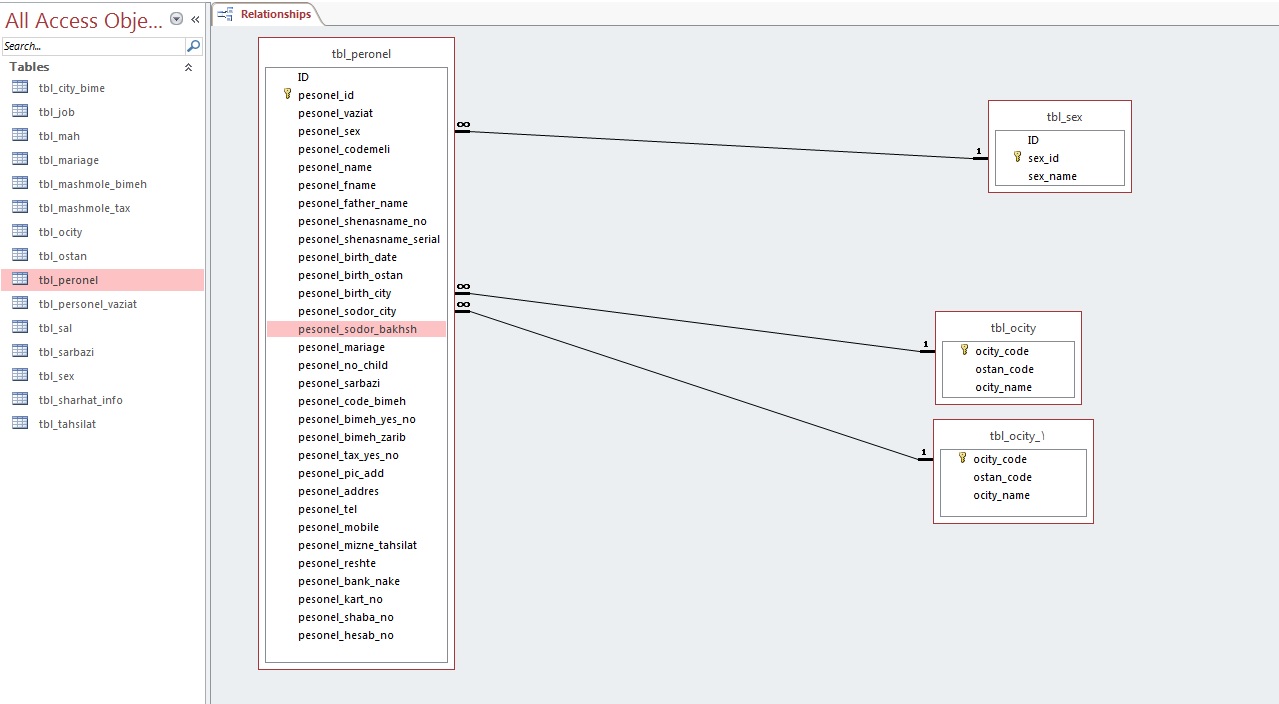Select the ID field in tbl_sex

click(x=1059, y=140)
